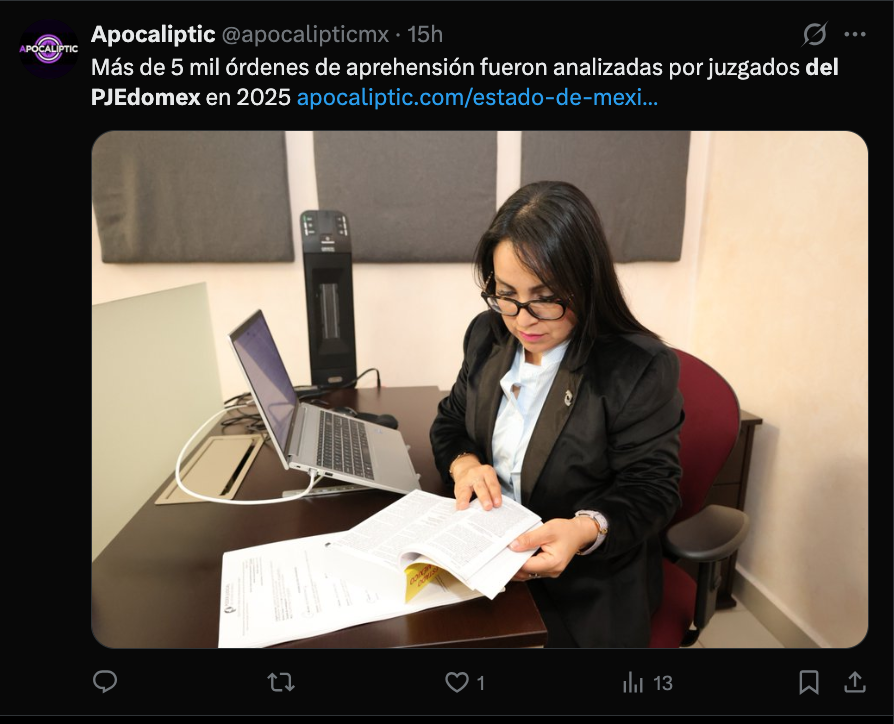Click the Apocaliptic display name

point(153,34)
